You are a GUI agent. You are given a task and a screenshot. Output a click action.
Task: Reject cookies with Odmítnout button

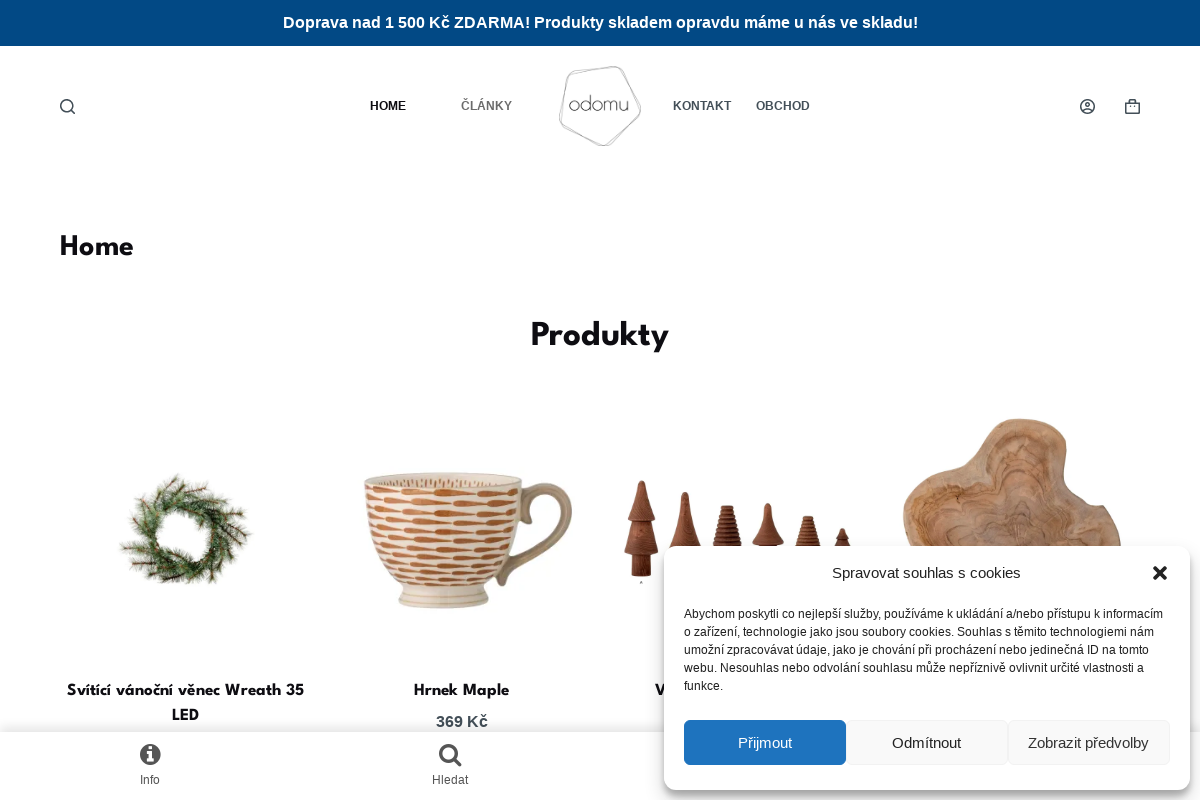(x=927, y=742)
